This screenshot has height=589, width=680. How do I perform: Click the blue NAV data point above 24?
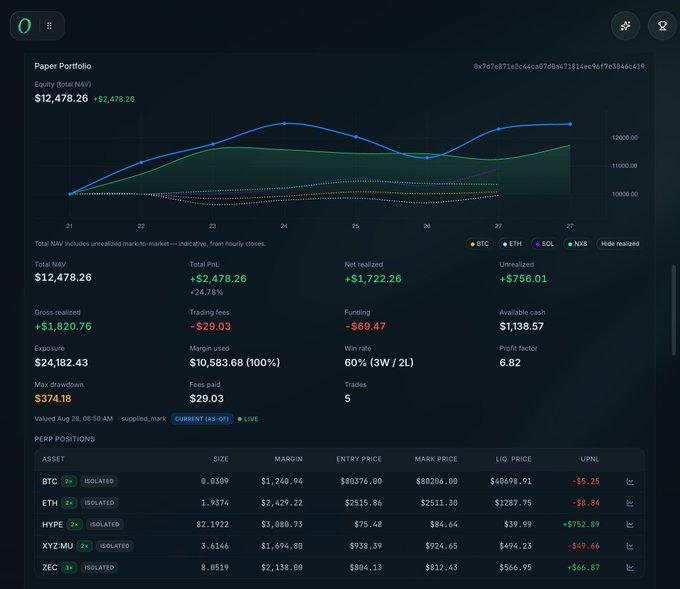(284, 124)
